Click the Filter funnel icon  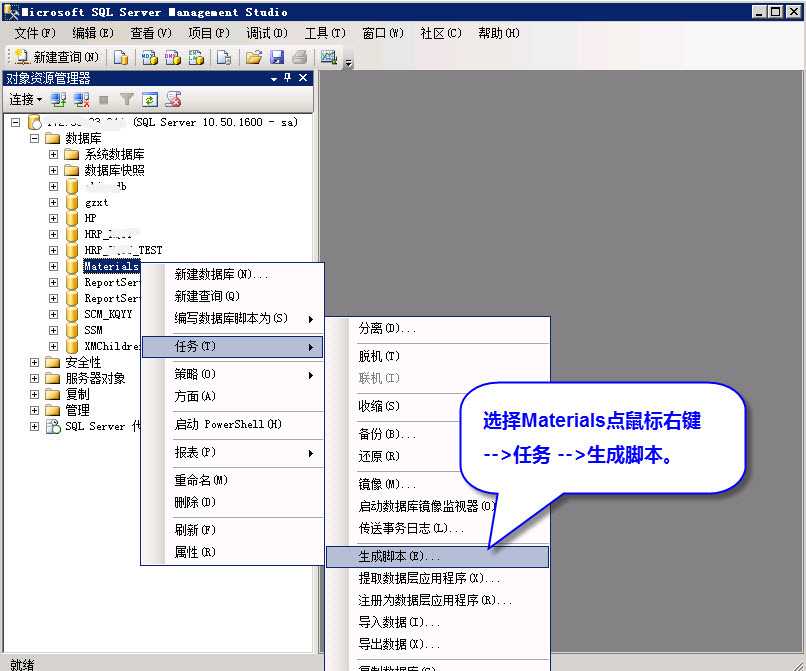(126, 99)
